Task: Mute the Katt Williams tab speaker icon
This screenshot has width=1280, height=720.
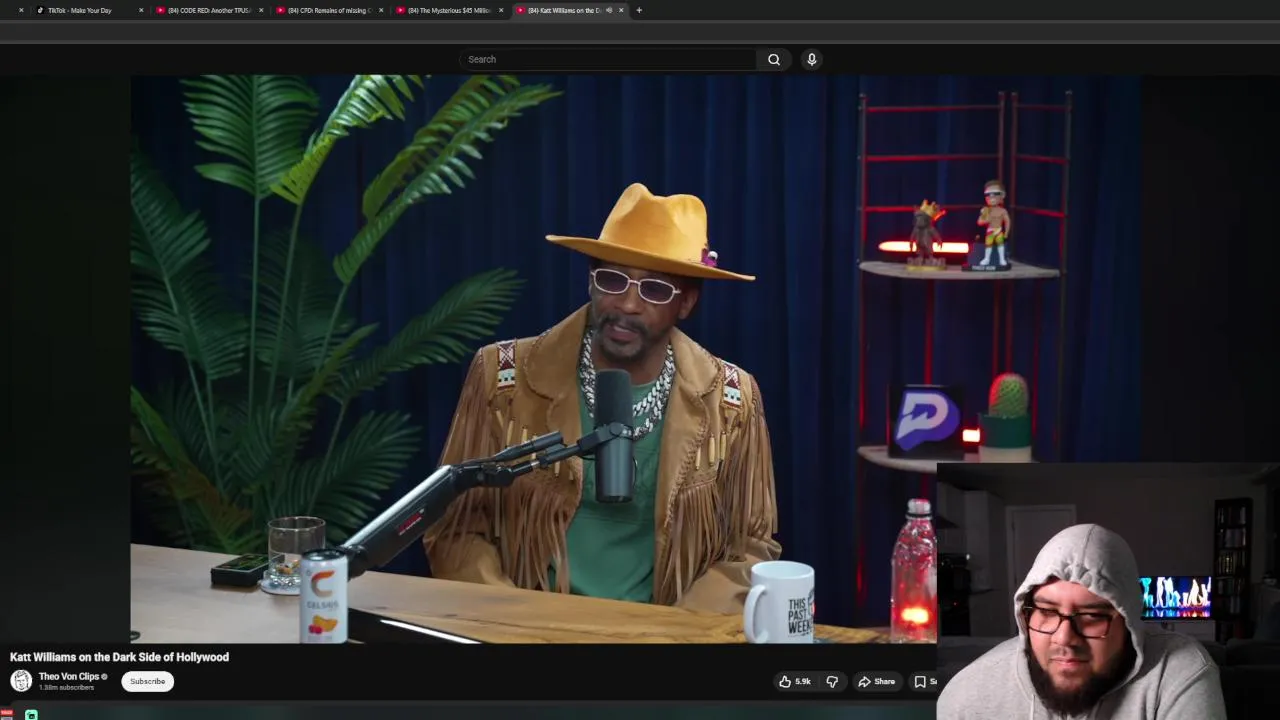Action: coord(609,10)
